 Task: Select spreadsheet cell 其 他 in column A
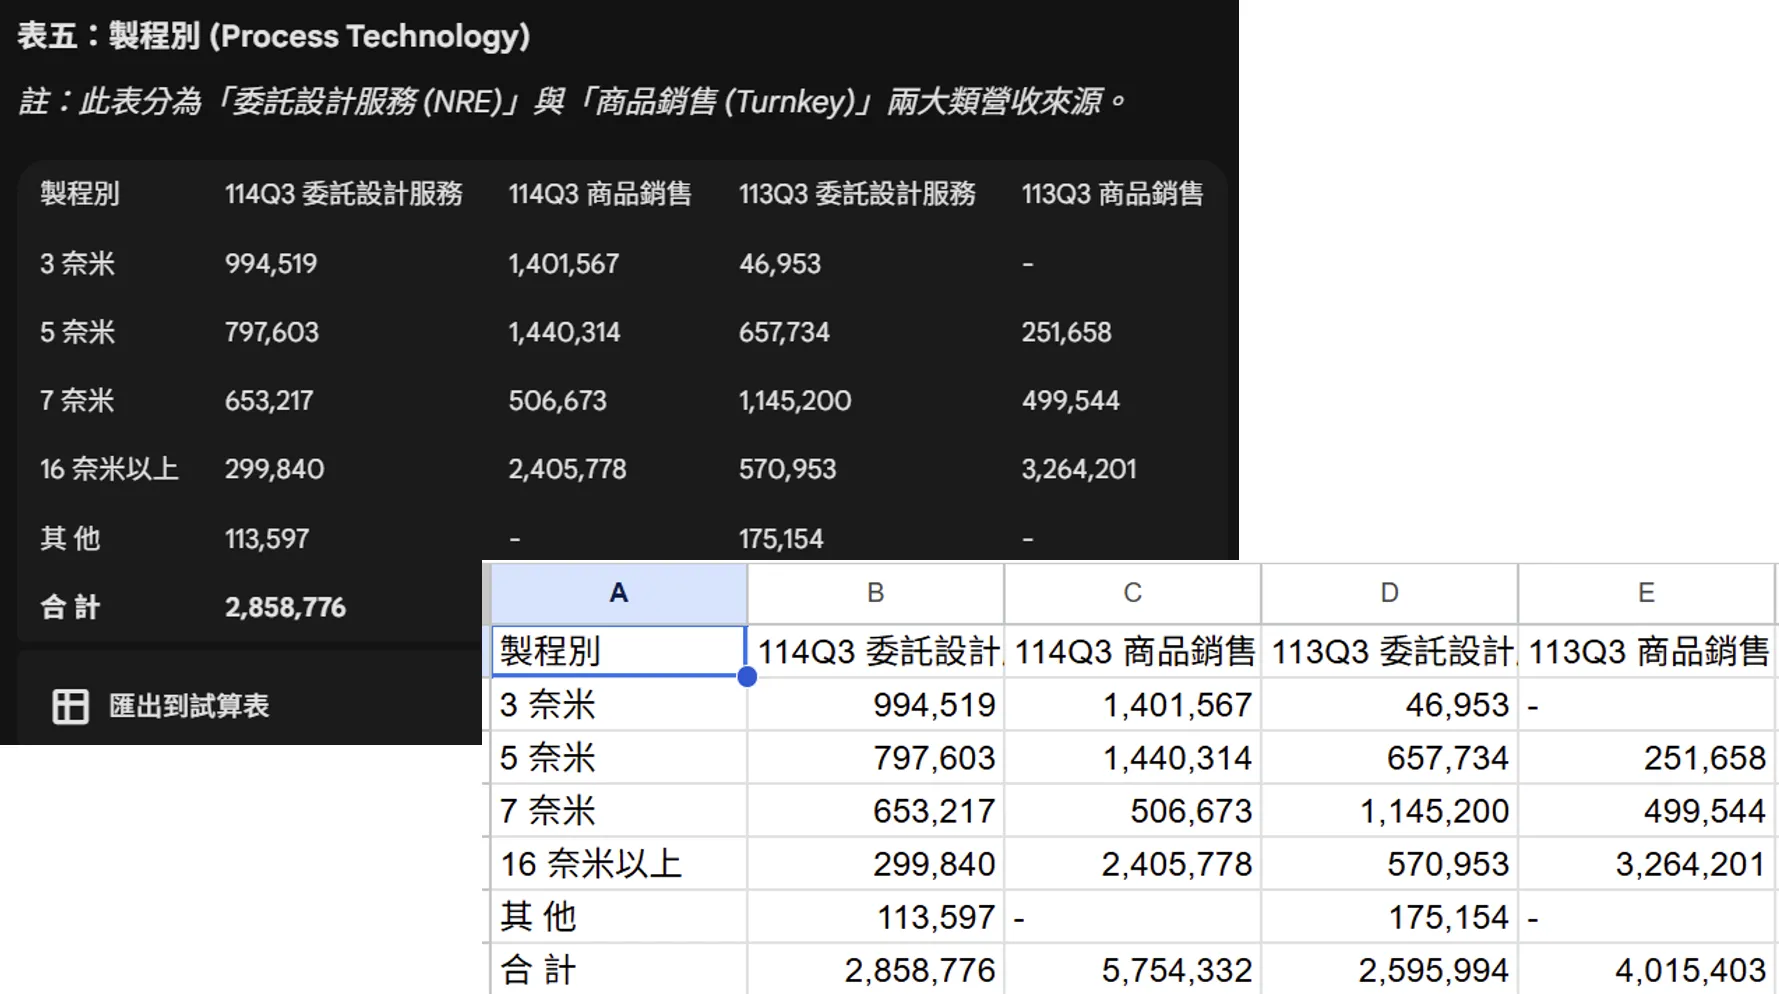[618, 917]
